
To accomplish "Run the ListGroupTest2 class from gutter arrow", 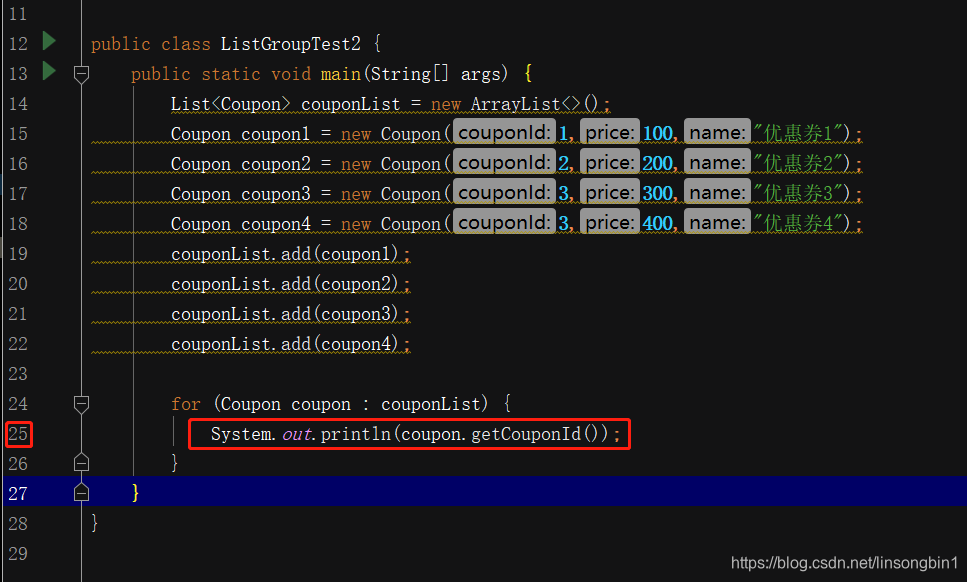I will (x=49, y=41).
